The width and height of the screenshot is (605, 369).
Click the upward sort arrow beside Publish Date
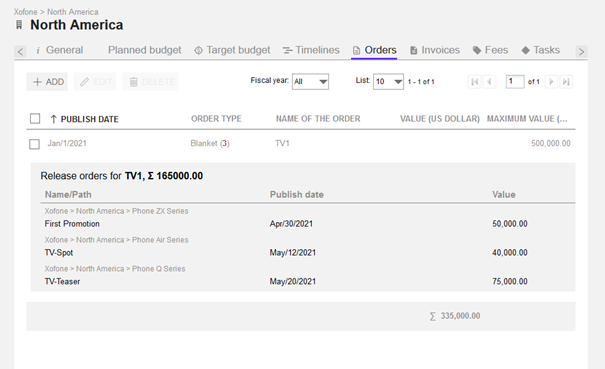coord(54,119)
